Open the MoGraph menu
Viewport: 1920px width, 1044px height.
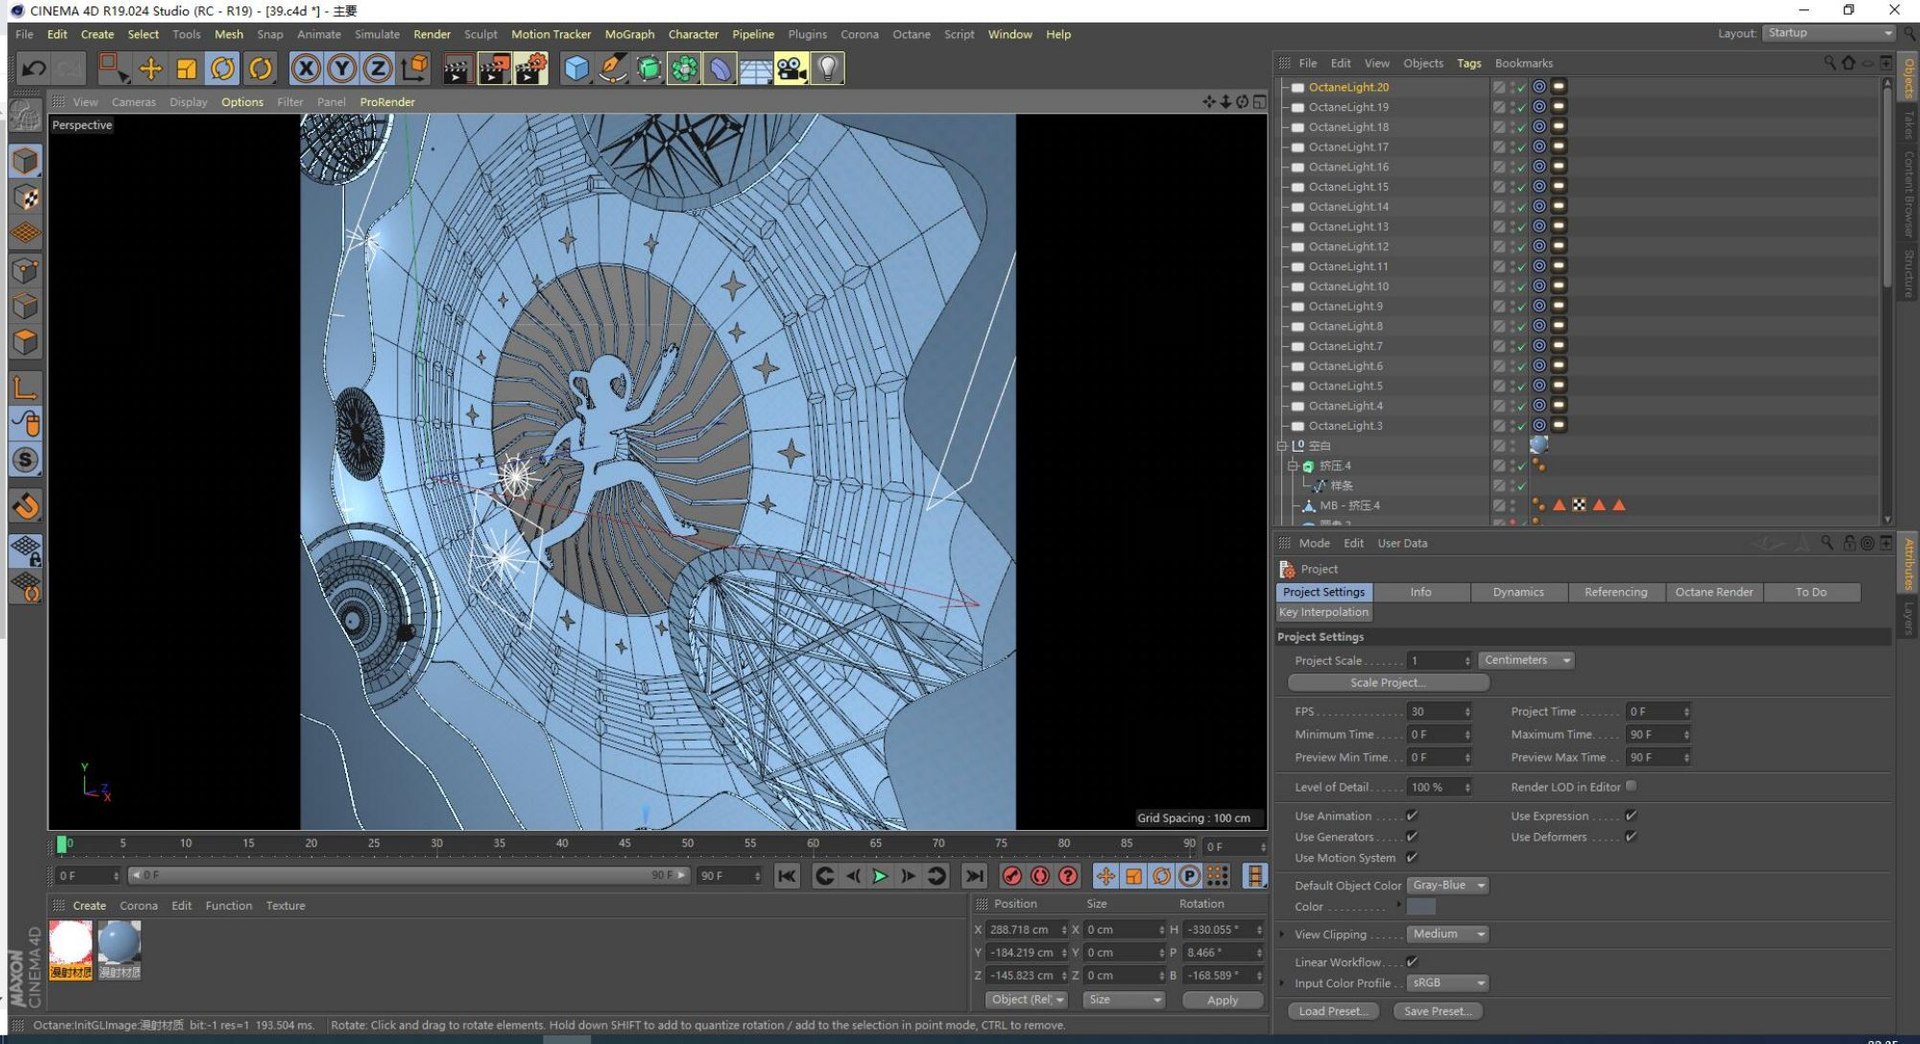pyautogui.click(x=629, y=34)
